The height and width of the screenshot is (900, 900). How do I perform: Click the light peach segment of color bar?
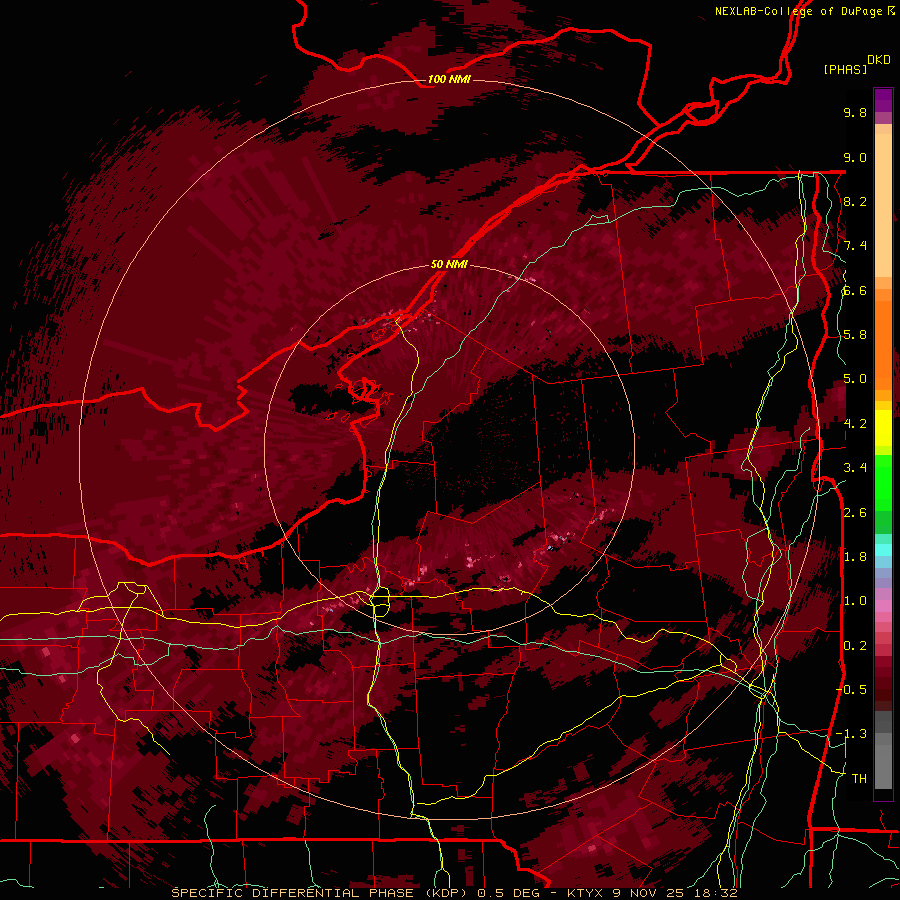883,207
